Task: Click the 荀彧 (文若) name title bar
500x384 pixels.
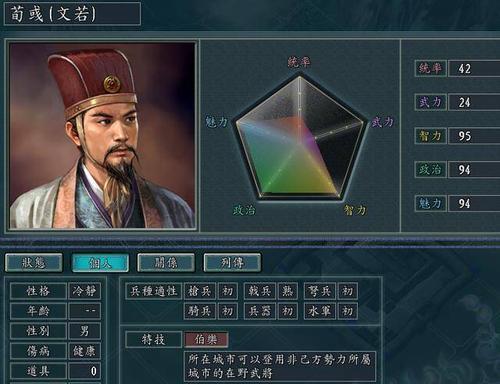Action: pyautogui.click(x=72, y=14)
